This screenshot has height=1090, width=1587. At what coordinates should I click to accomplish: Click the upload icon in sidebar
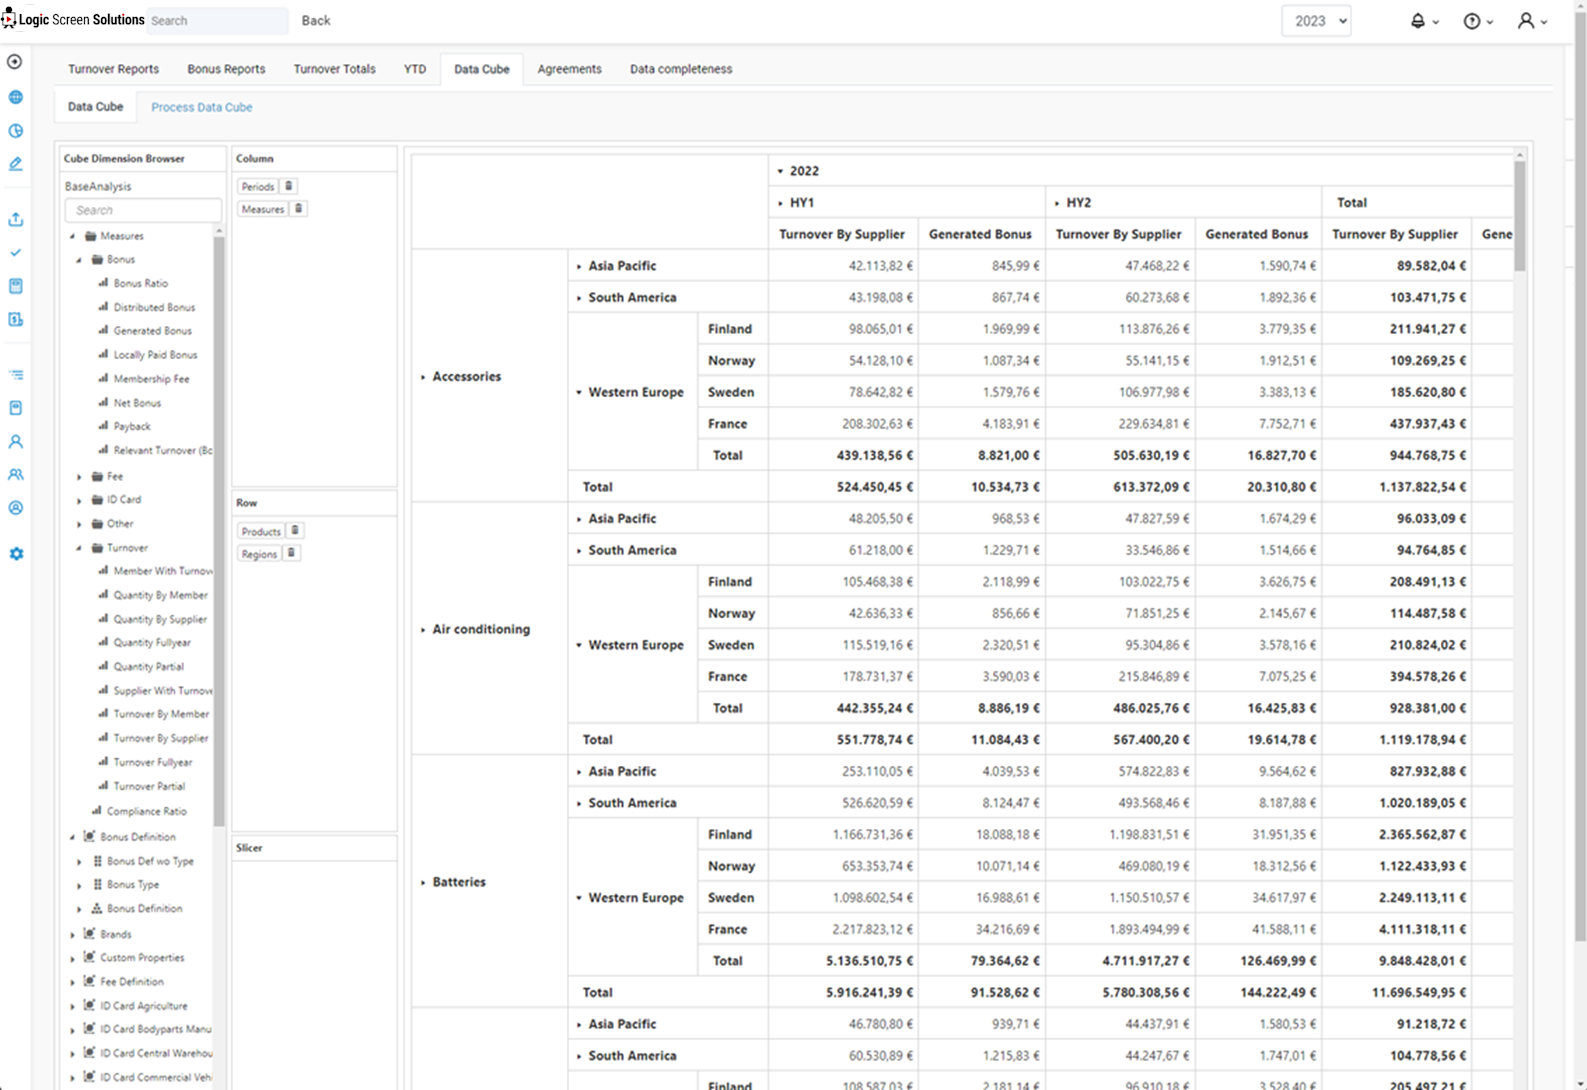pos(15,219)
